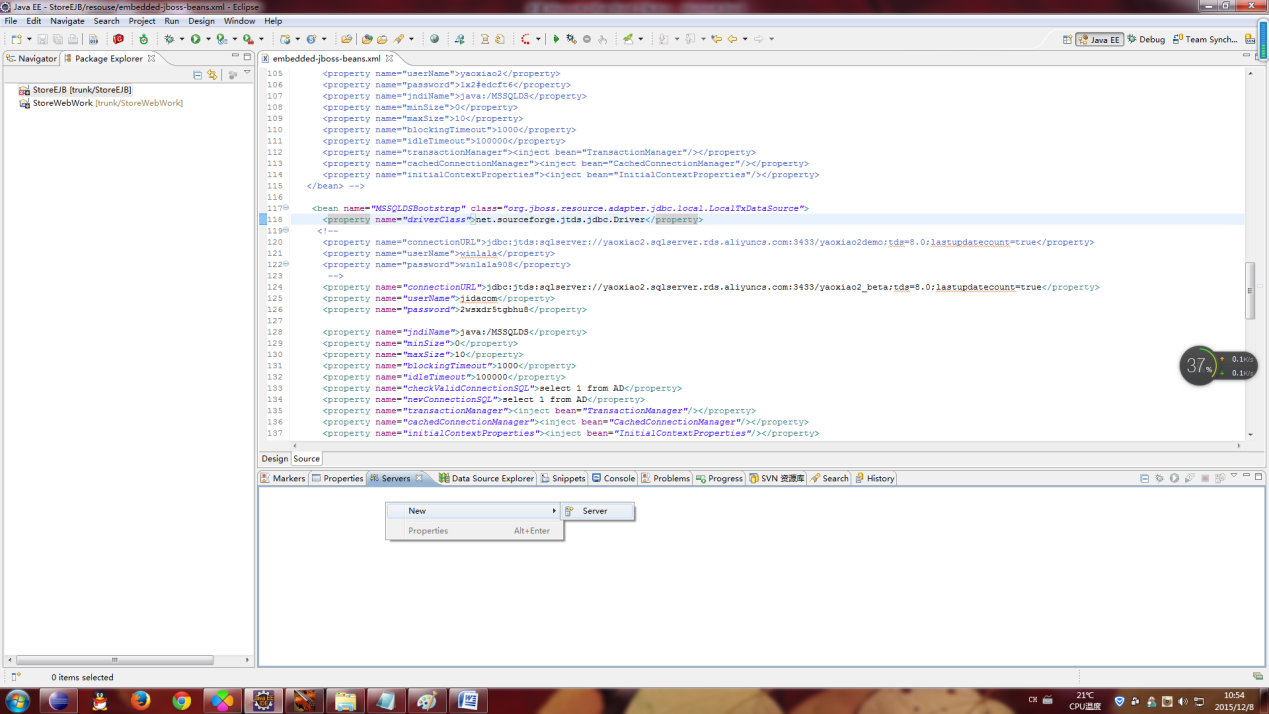Click Link with Editor in Package Explorer
The image size is (1269, 714).
(x=212, y=74)
